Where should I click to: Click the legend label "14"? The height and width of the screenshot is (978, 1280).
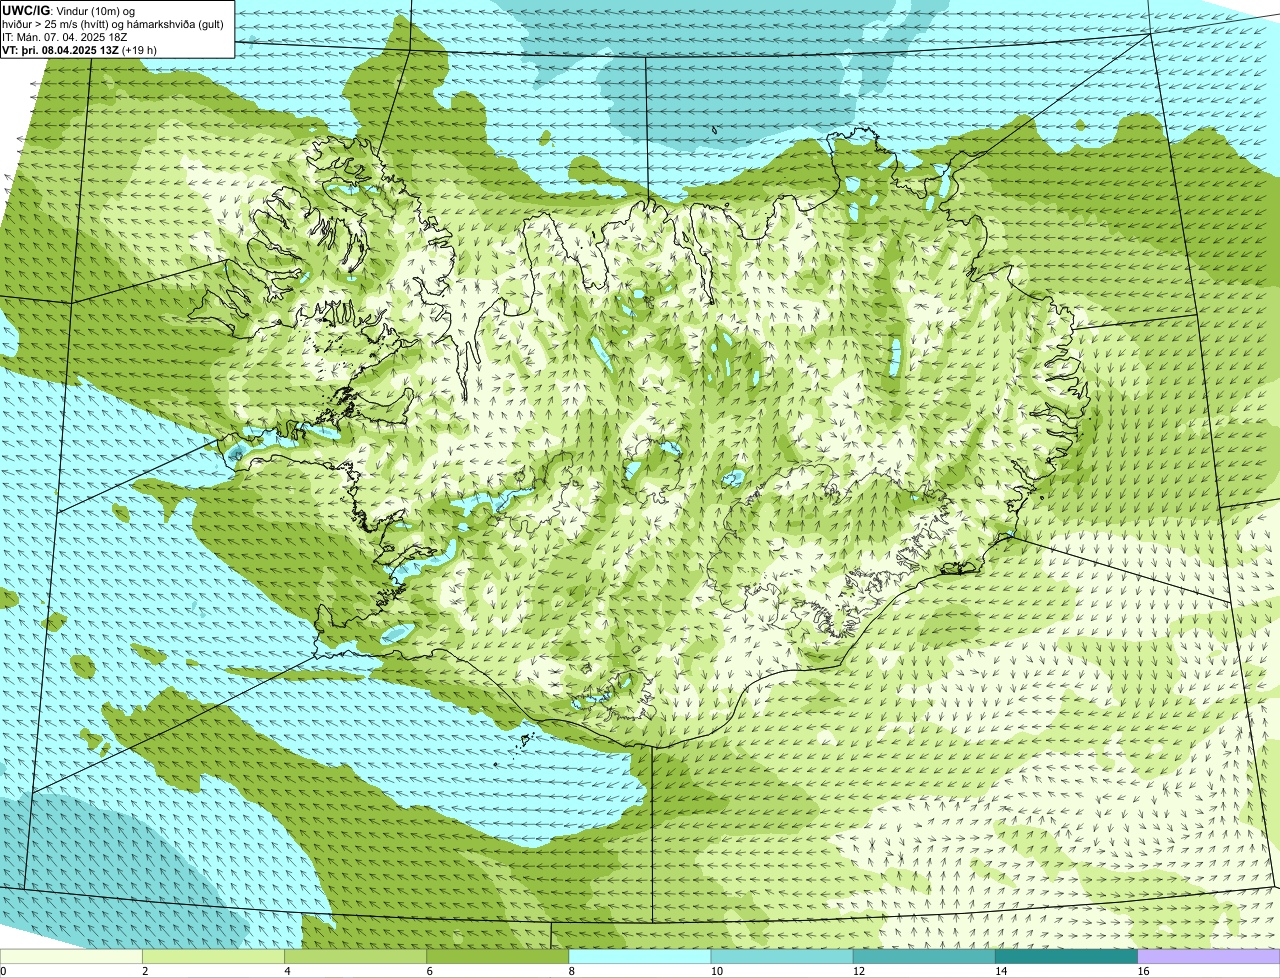coord(1001,971)
